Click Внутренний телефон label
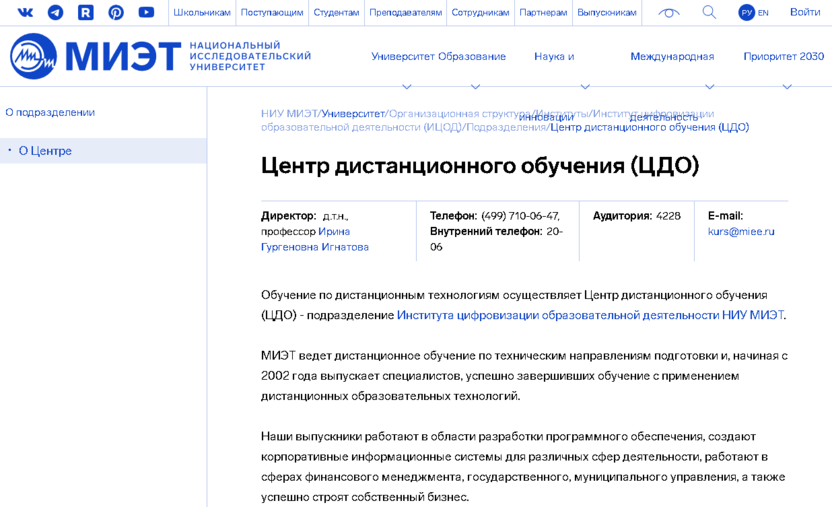Screen dimensions: 832x507 tap(486, 231)
